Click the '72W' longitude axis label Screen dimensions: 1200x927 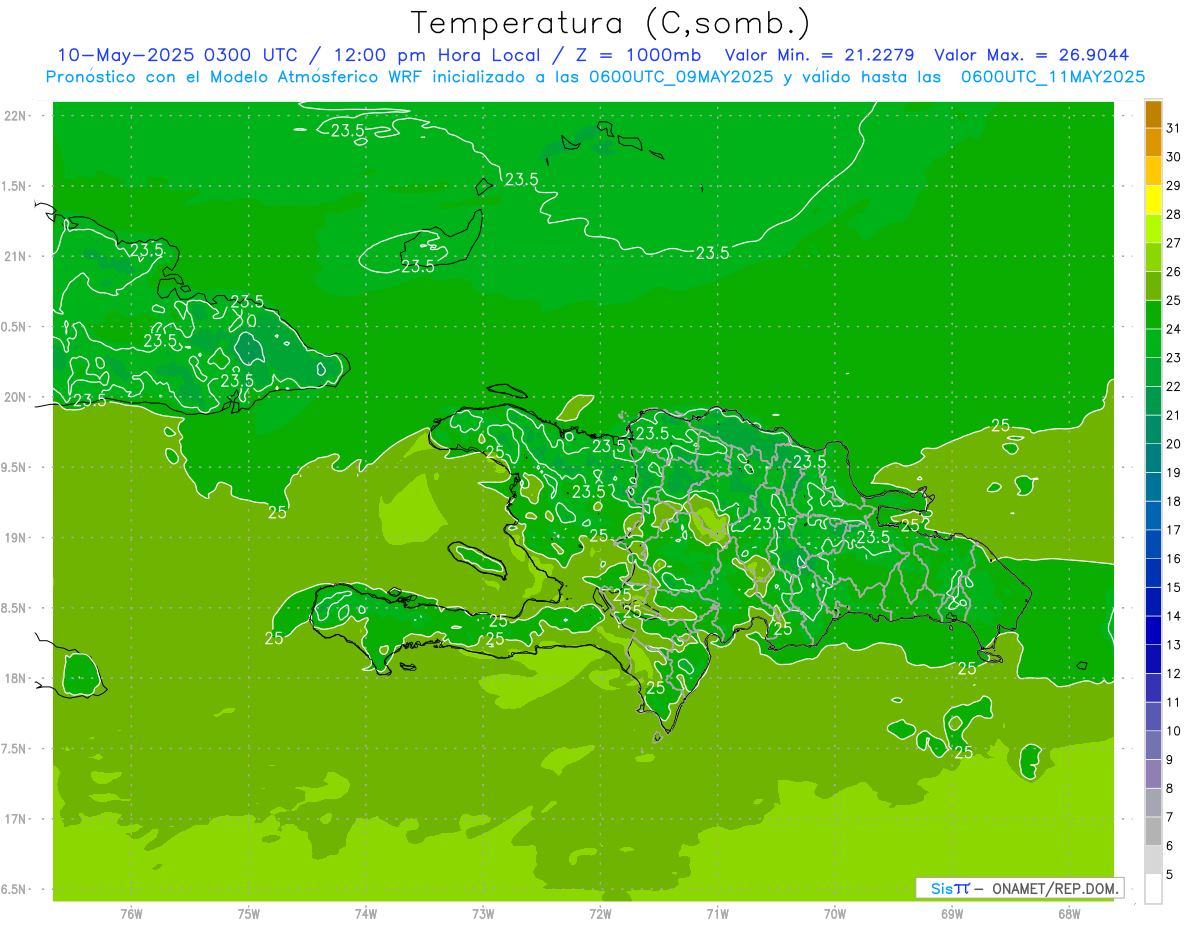pyautogui.click(x=600, y=914)
